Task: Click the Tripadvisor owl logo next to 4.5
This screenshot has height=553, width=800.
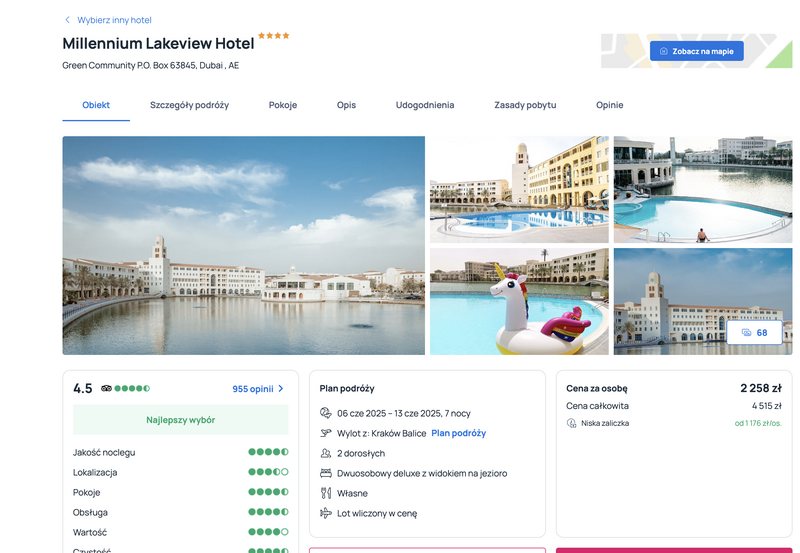Action: 106,388
